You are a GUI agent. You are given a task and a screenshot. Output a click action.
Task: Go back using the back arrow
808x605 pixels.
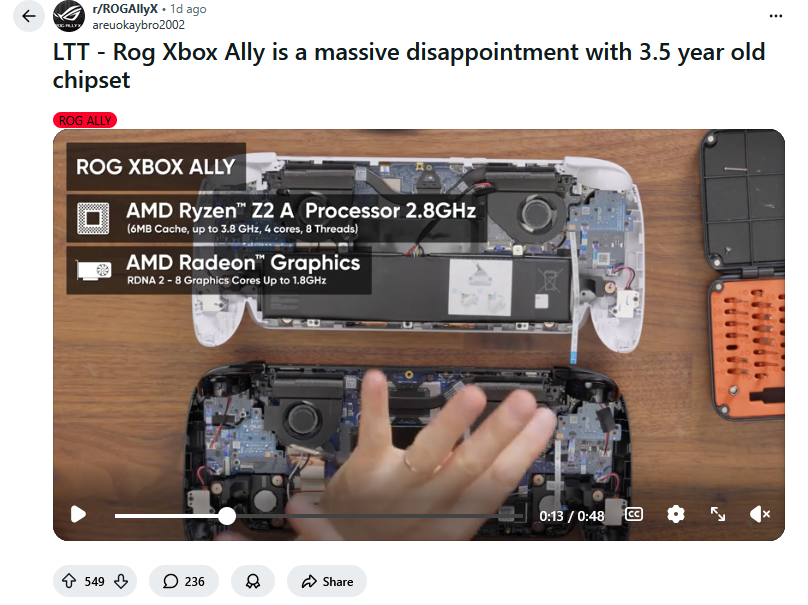tap(29, 16)
